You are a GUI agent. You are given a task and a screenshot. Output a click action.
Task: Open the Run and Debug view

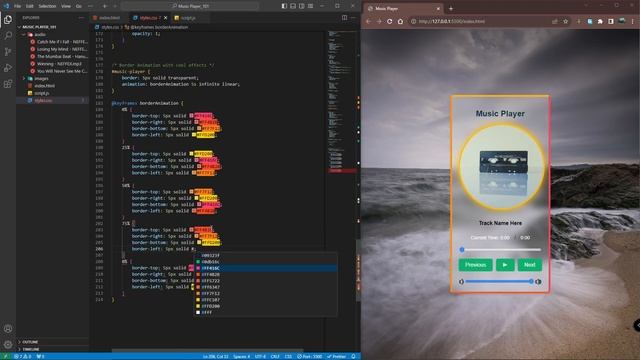pyautogui.click(x=8, y=68)
